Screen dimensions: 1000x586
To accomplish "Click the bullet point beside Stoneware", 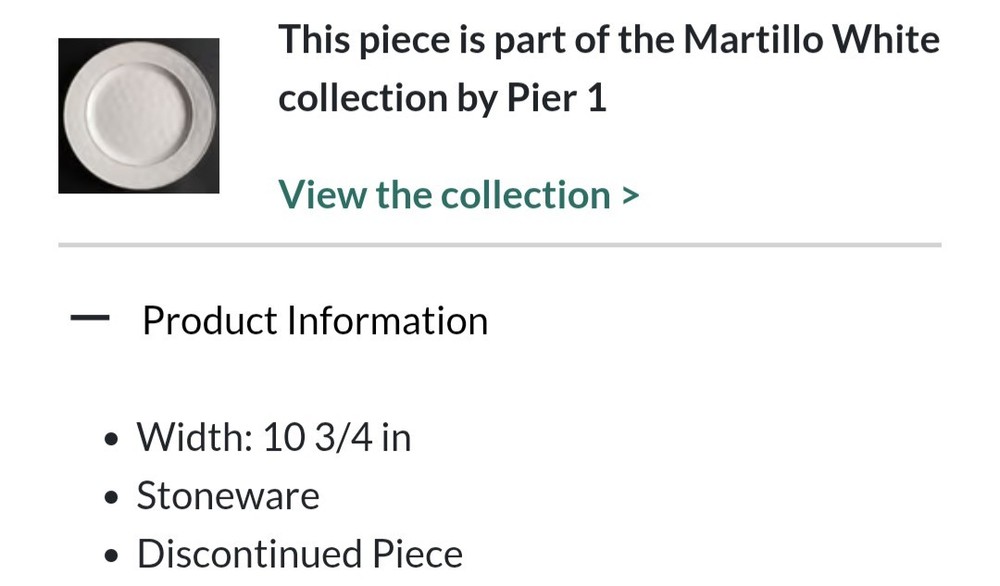I will [x=114, y=498].
